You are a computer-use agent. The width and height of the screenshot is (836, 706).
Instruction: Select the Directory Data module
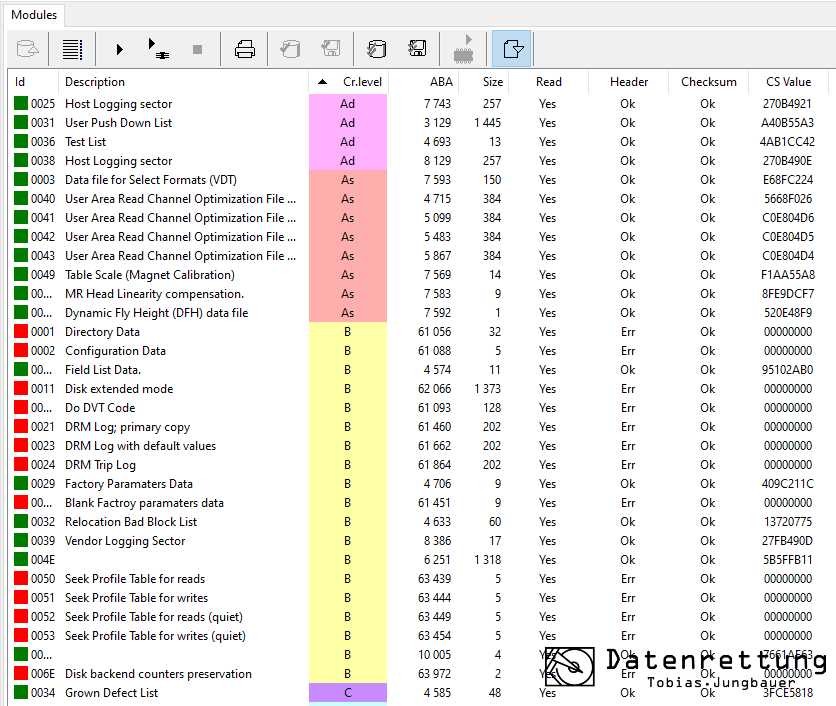419,332
